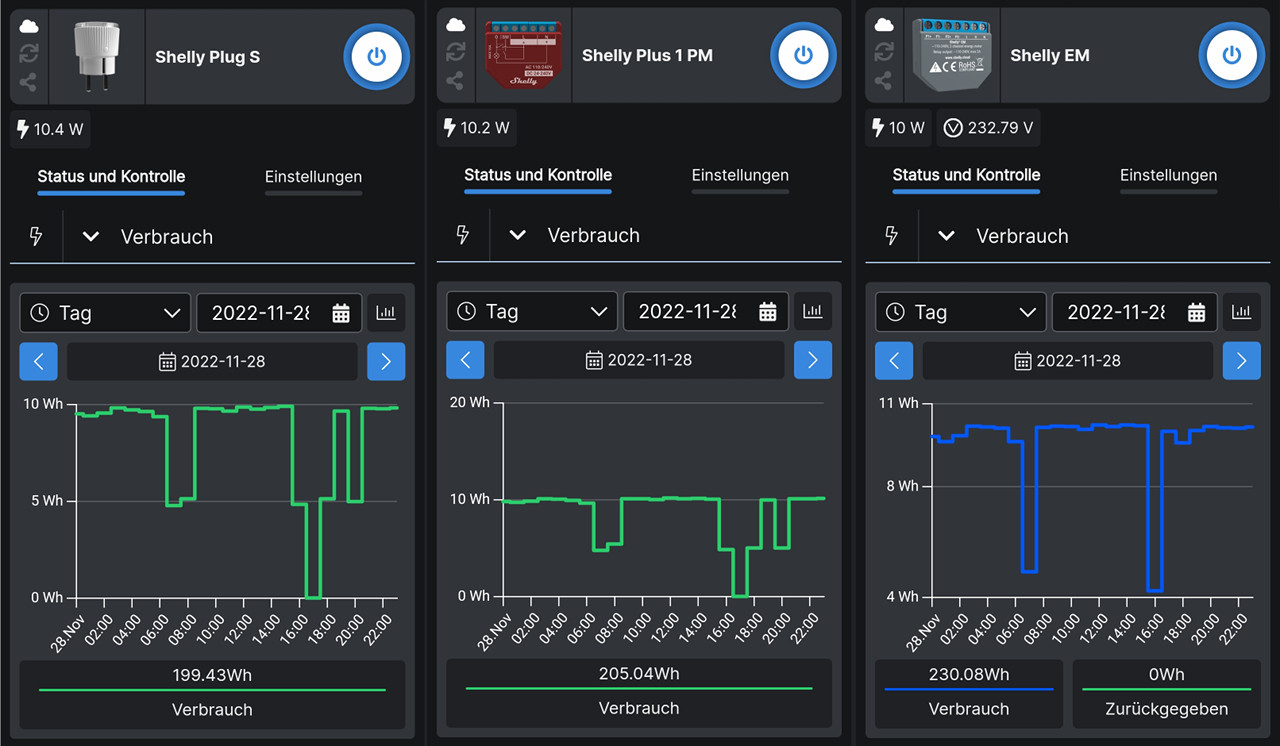Viewport: 1280px width, 746px height.
Task: Click 2022-11-28 date label on Plug S
Action: 212,362
